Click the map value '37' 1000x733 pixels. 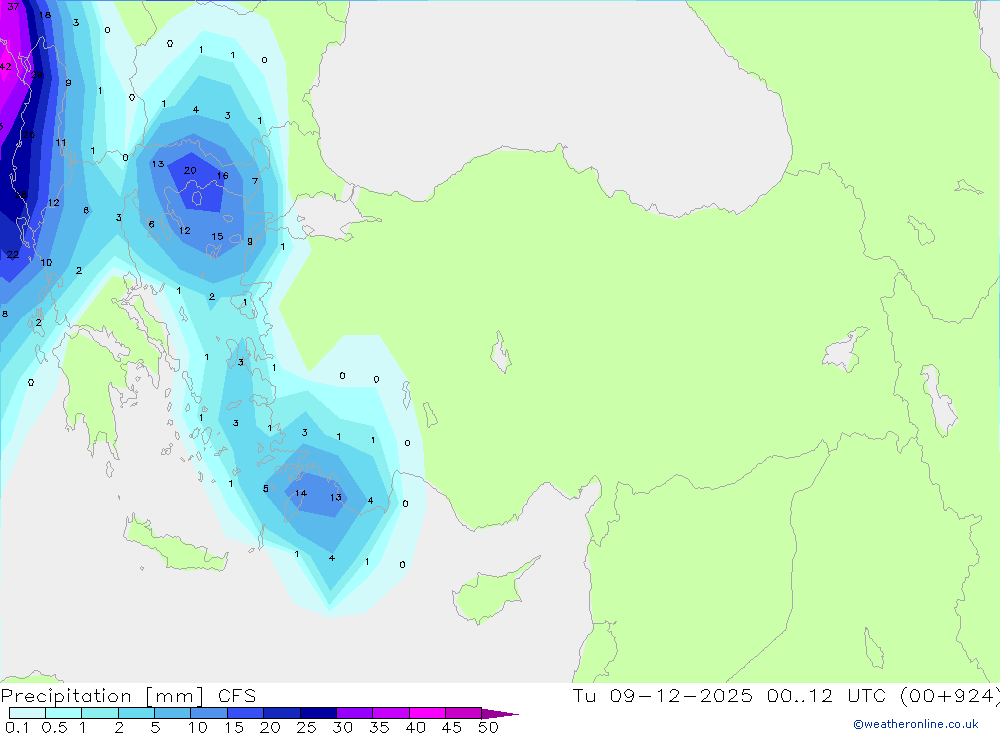13,7
